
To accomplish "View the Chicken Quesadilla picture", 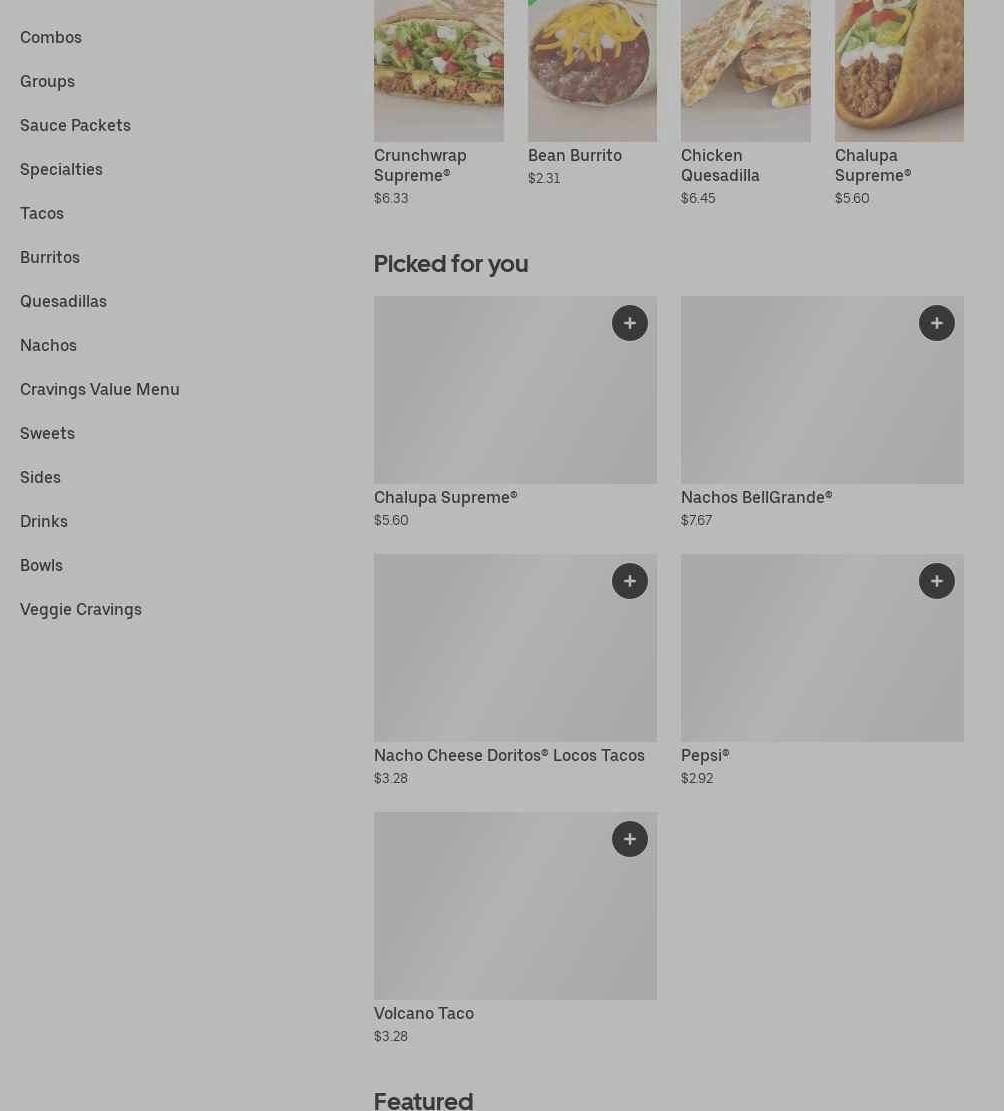I will coord(746,70).
